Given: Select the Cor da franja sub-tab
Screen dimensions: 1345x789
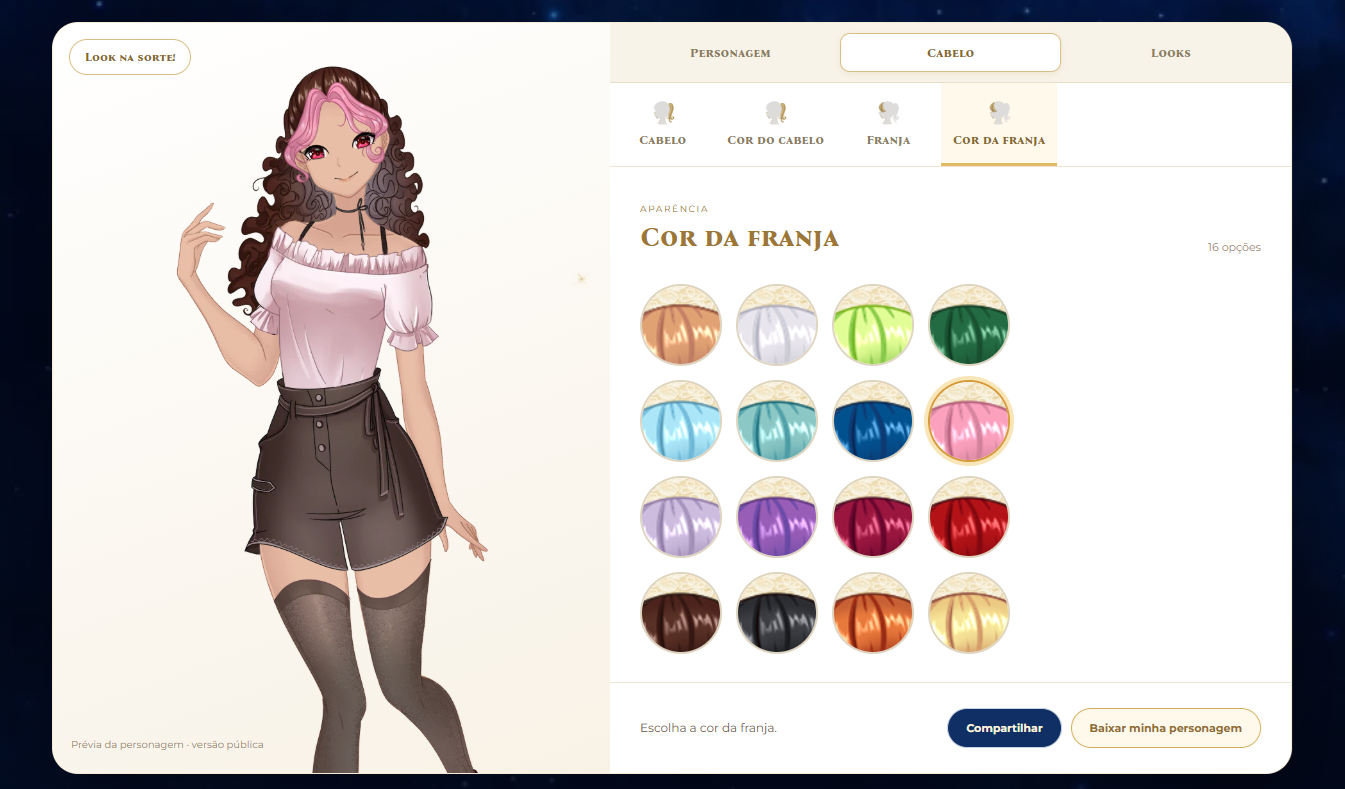Looking at the screenshot, I should tap(999, 124).
